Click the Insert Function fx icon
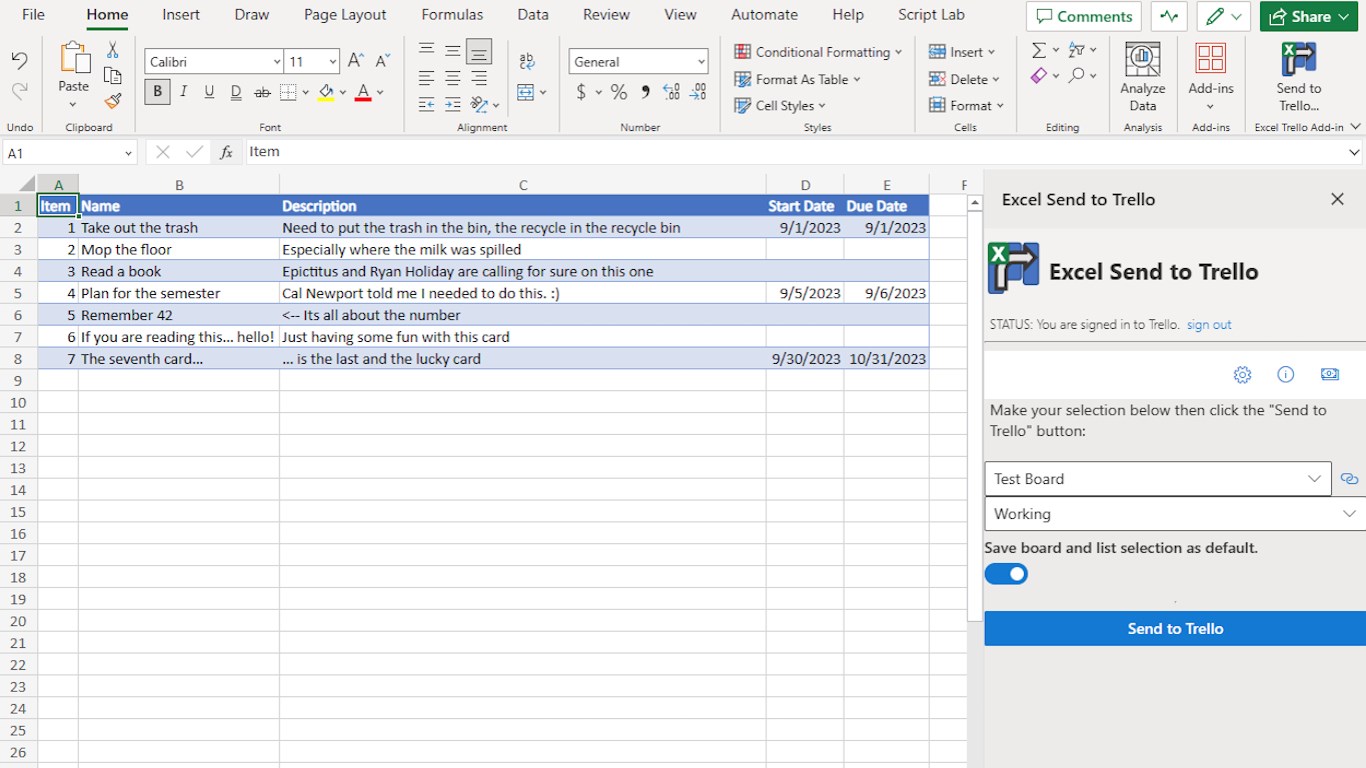 coord(227,152)
